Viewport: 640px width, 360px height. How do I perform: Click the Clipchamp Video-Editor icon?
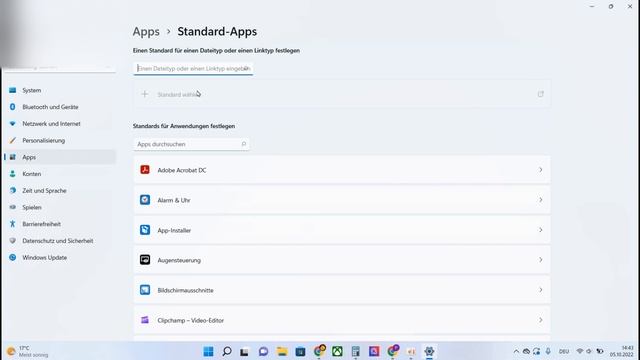tap(145, 320)
